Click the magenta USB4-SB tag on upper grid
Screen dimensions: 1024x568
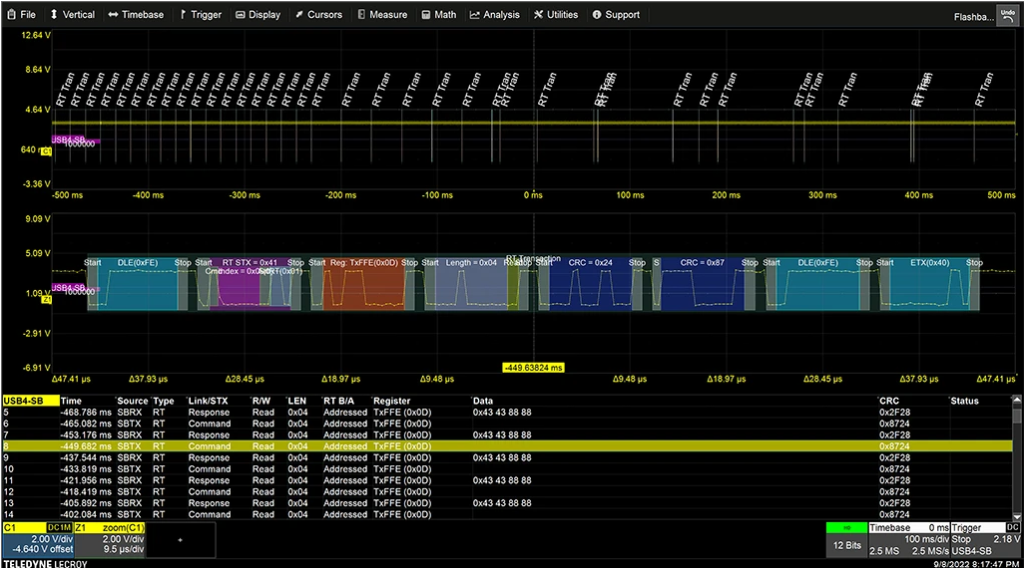(x=68, y=140)
